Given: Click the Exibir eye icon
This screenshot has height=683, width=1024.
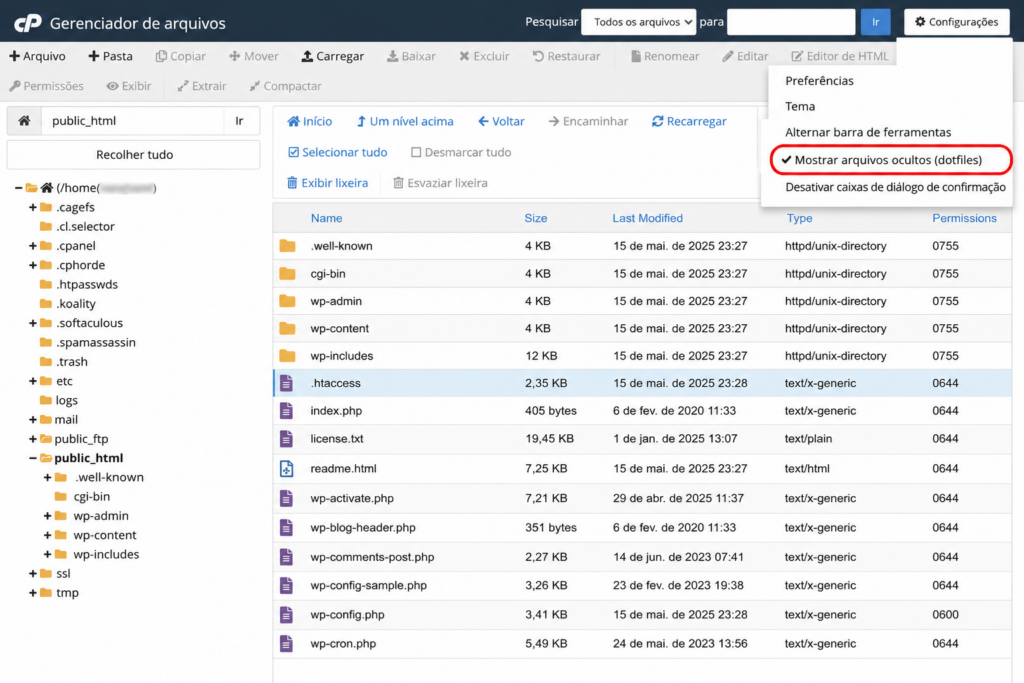Looking at the screenshot, I should click(x=112, y=86).
